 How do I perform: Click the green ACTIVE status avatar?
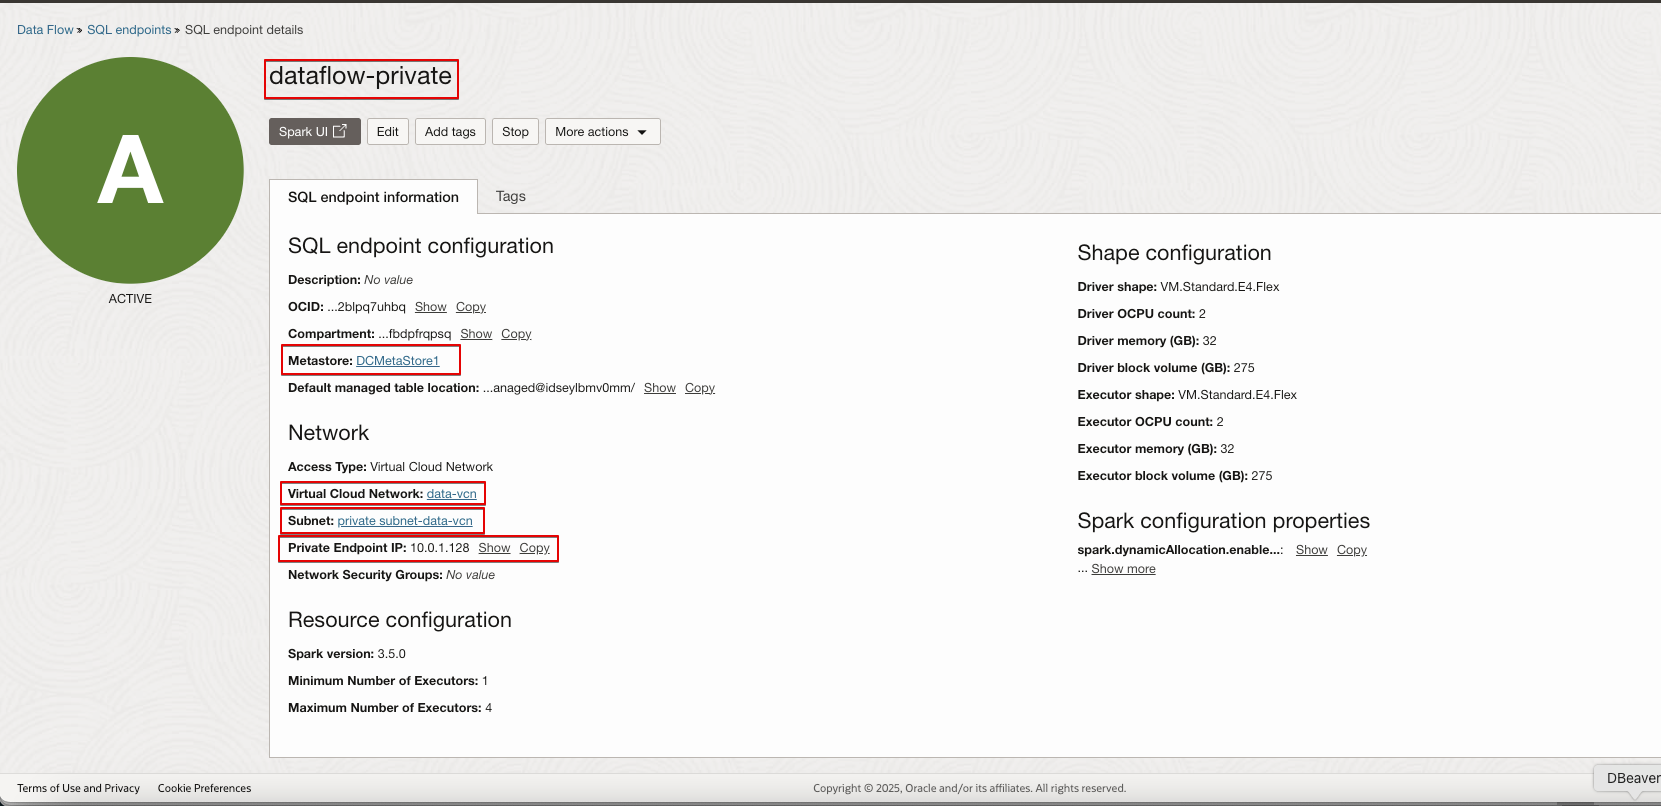130,170
